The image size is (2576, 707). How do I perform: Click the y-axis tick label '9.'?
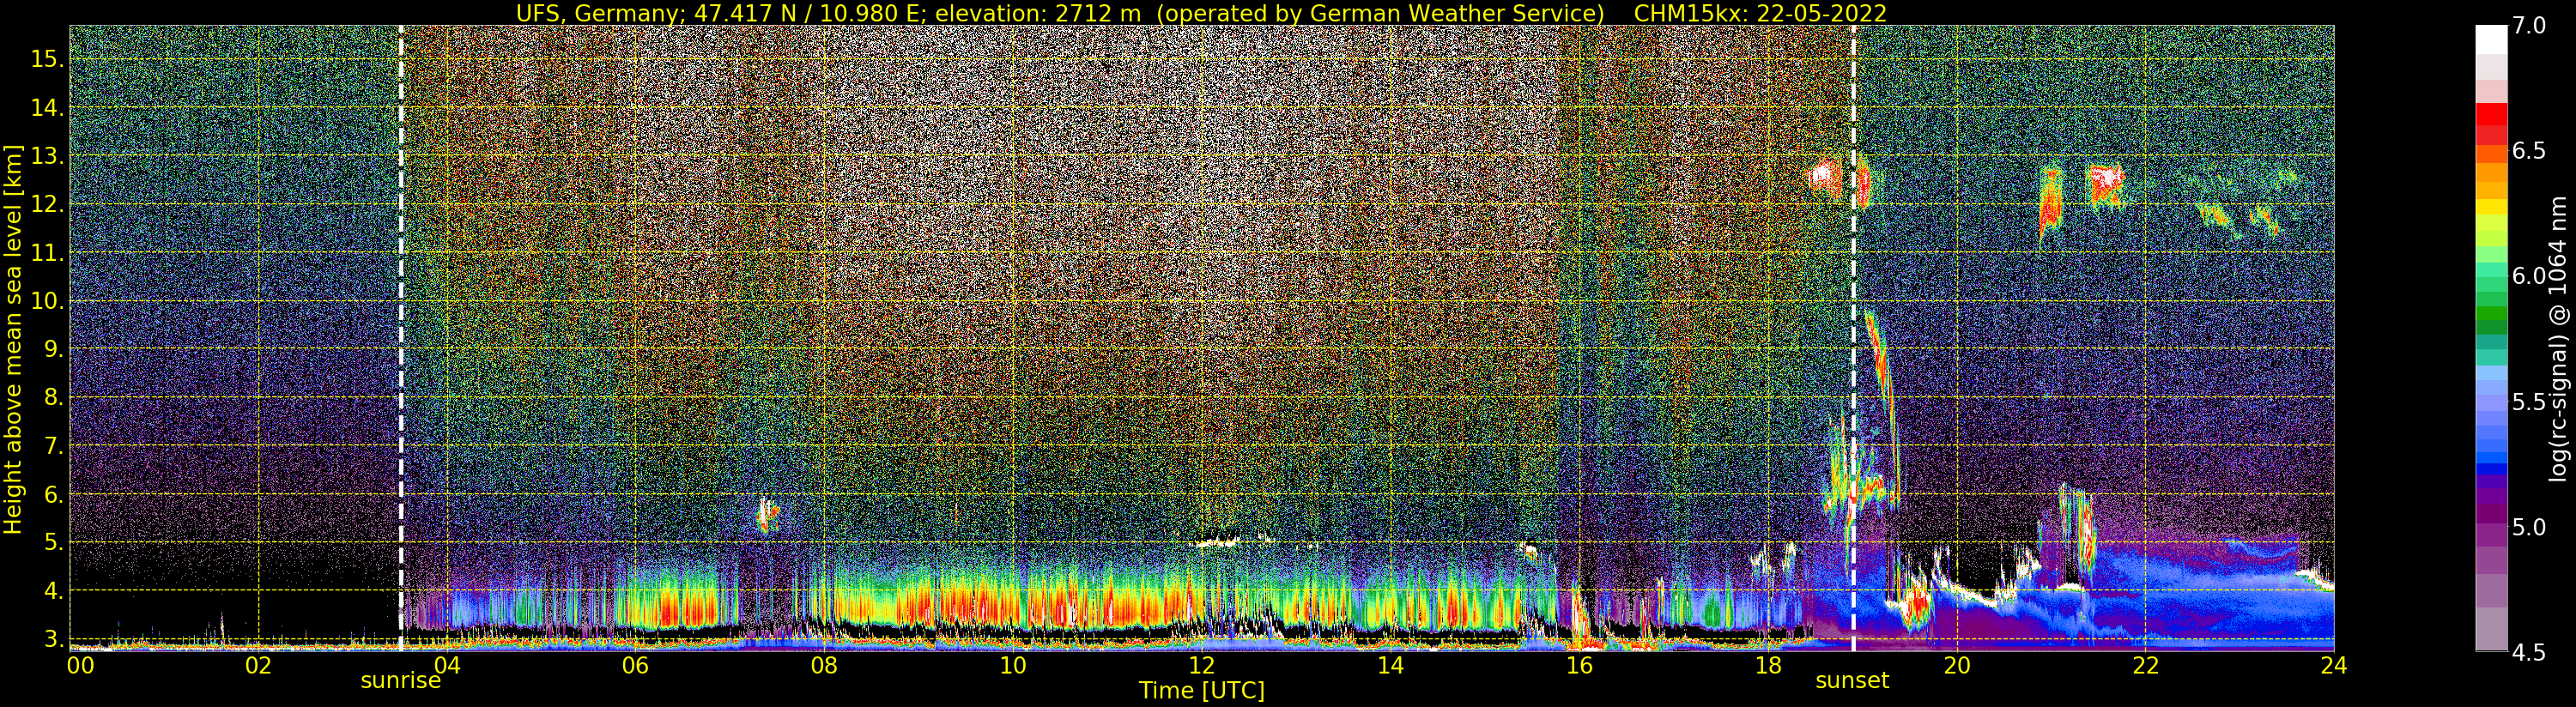pyautogui.click(x=53, y=349)
